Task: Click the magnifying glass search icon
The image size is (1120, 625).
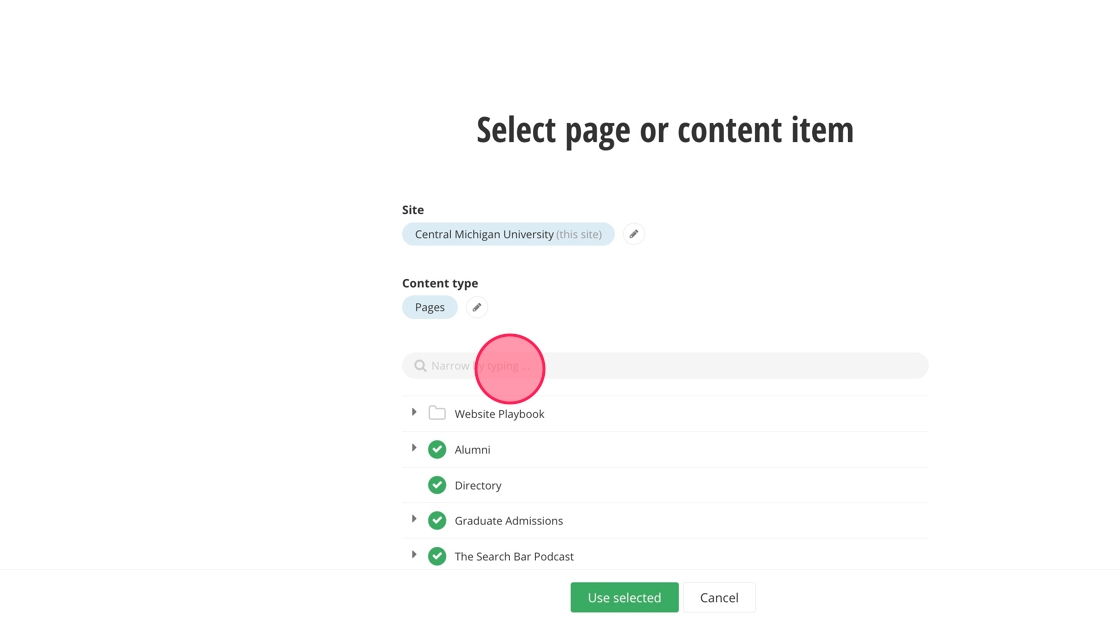Action: coord(420,366)
